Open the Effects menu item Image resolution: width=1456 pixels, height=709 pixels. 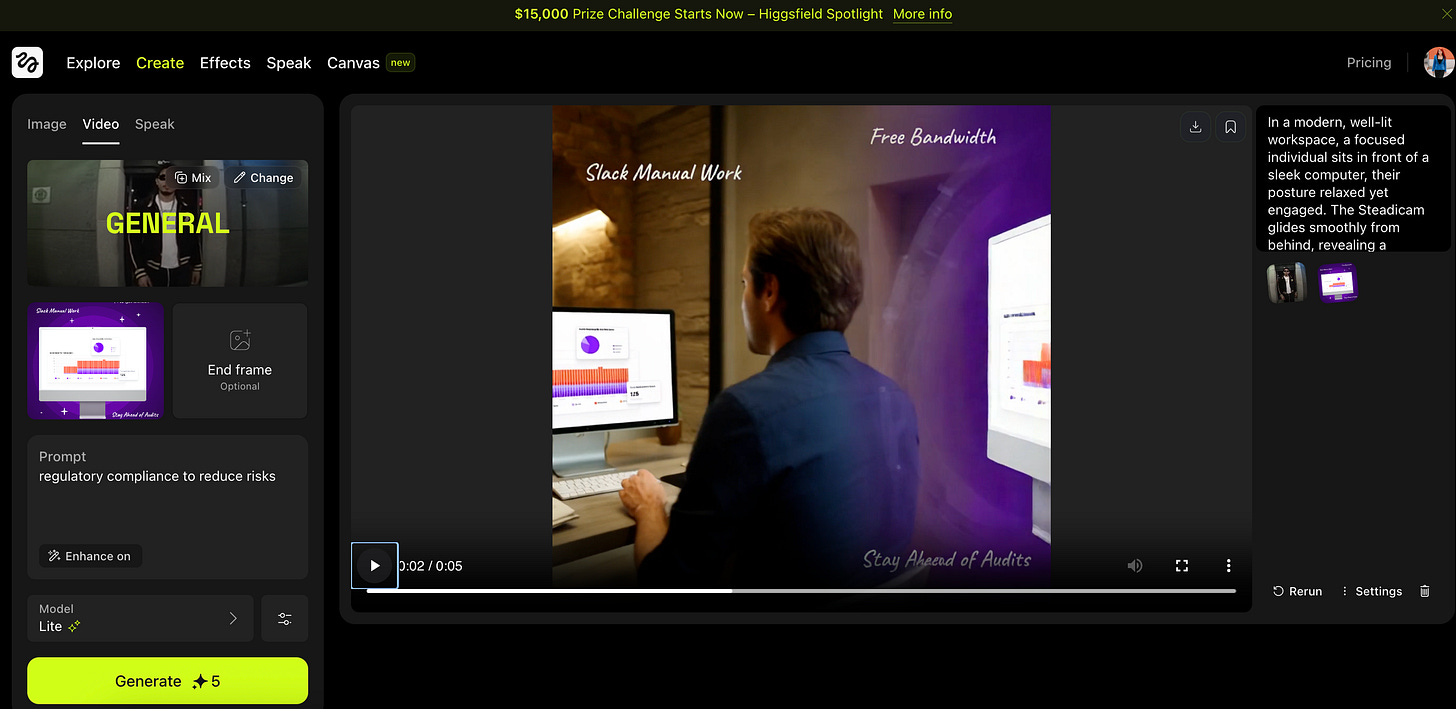click(225, 62)
